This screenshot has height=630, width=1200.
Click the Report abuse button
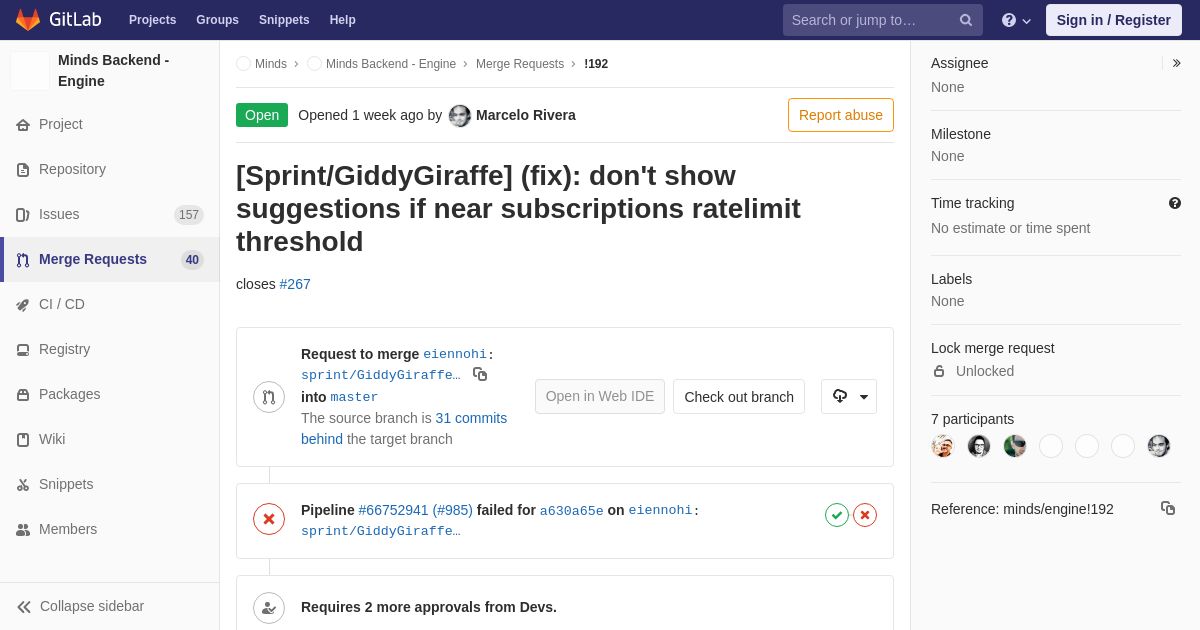841,115
